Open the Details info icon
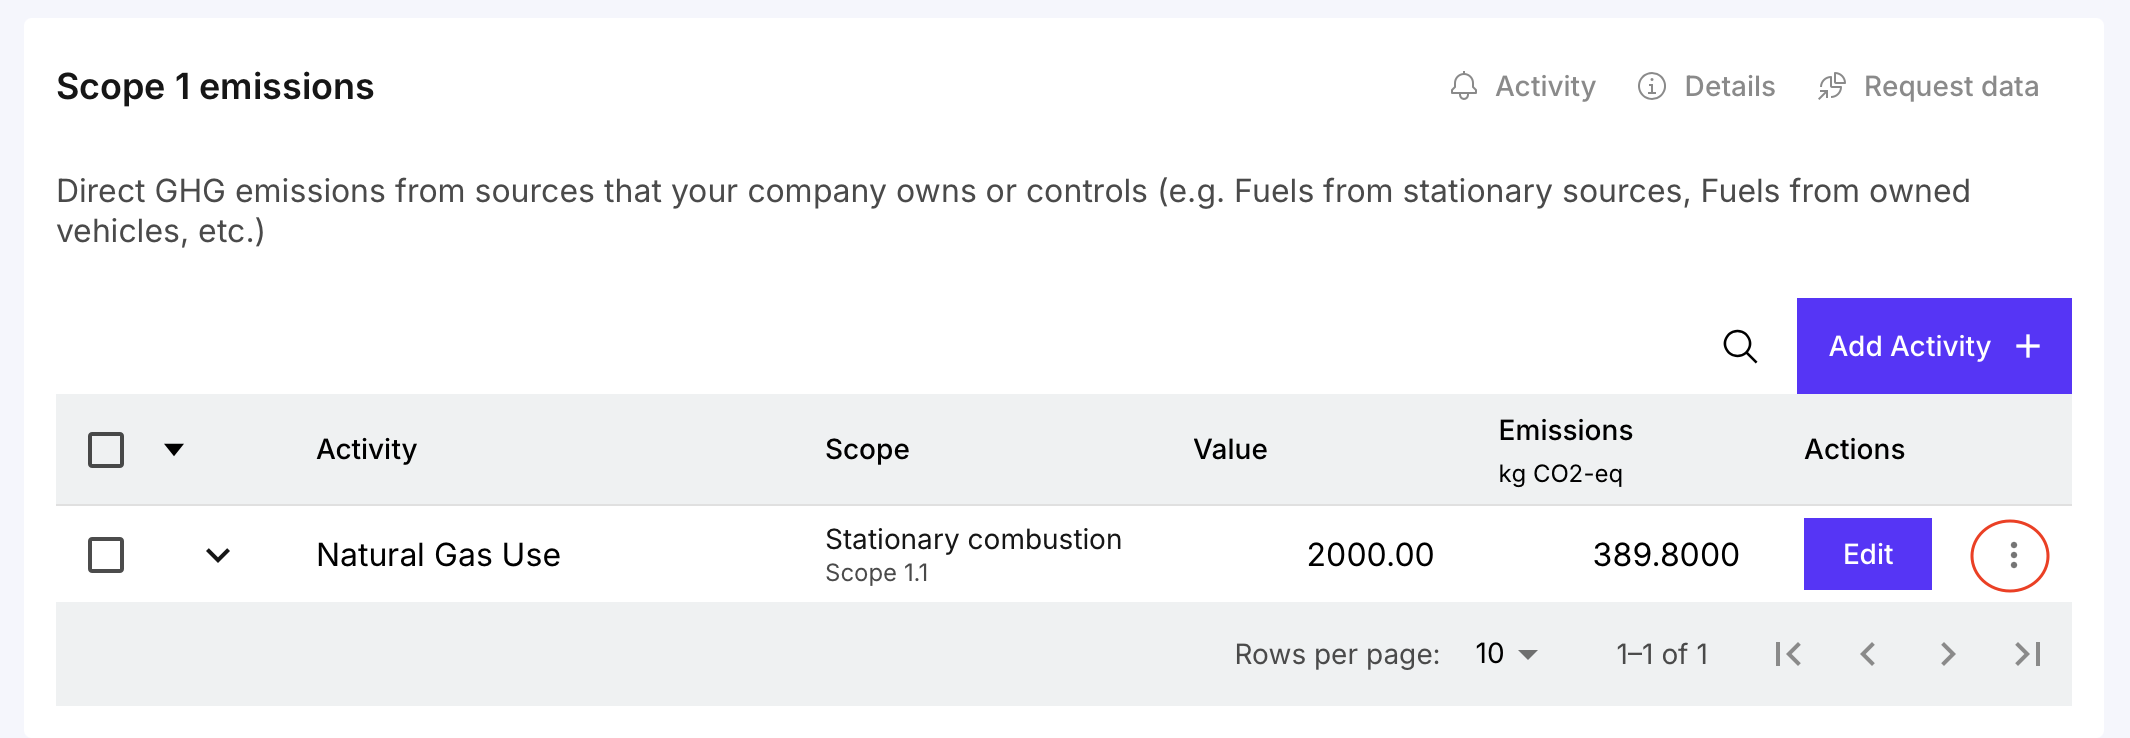The width and height of the screenshot is (2130, 738). (1651, 86)
